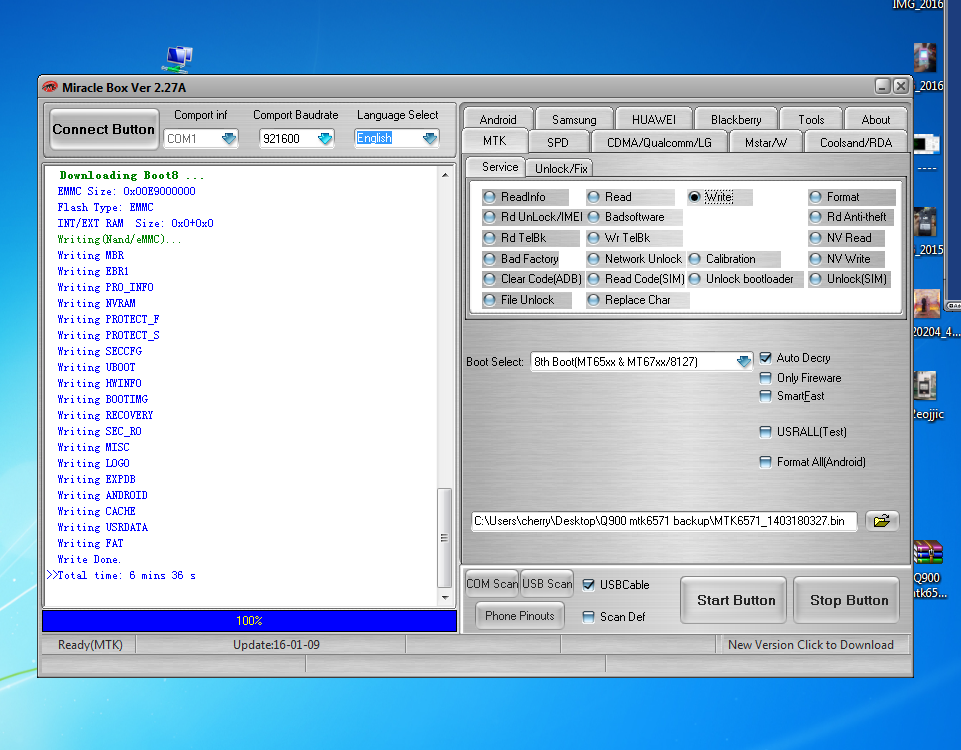
Task: Select the SPD tab
Action: 558,143
